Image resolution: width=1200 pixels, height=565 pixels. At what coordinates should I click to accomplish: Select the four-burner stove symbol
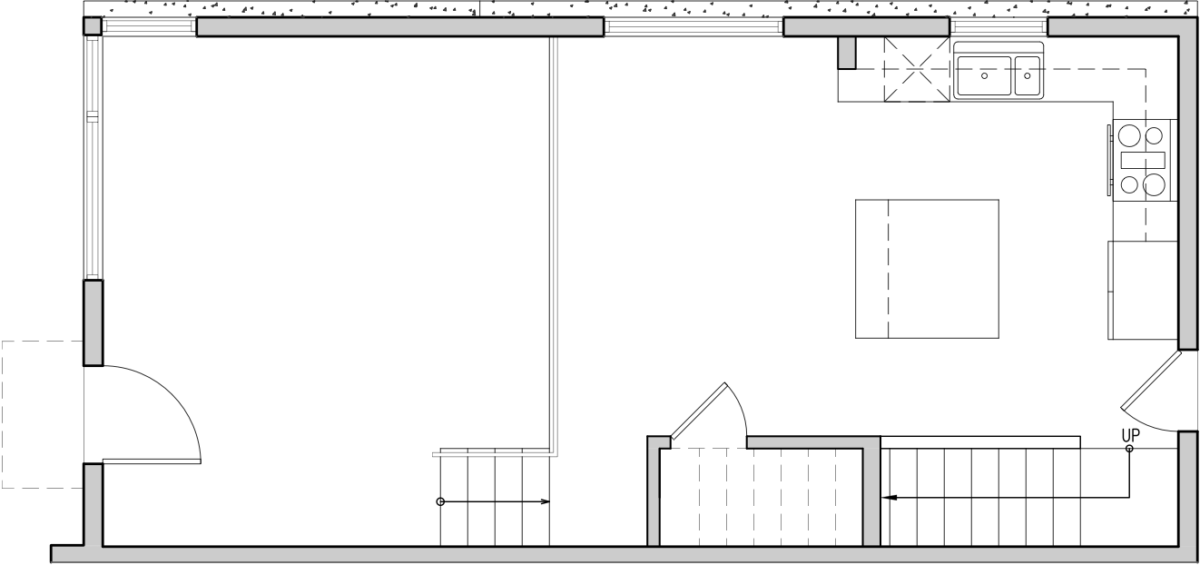(x=1143, y=160)
